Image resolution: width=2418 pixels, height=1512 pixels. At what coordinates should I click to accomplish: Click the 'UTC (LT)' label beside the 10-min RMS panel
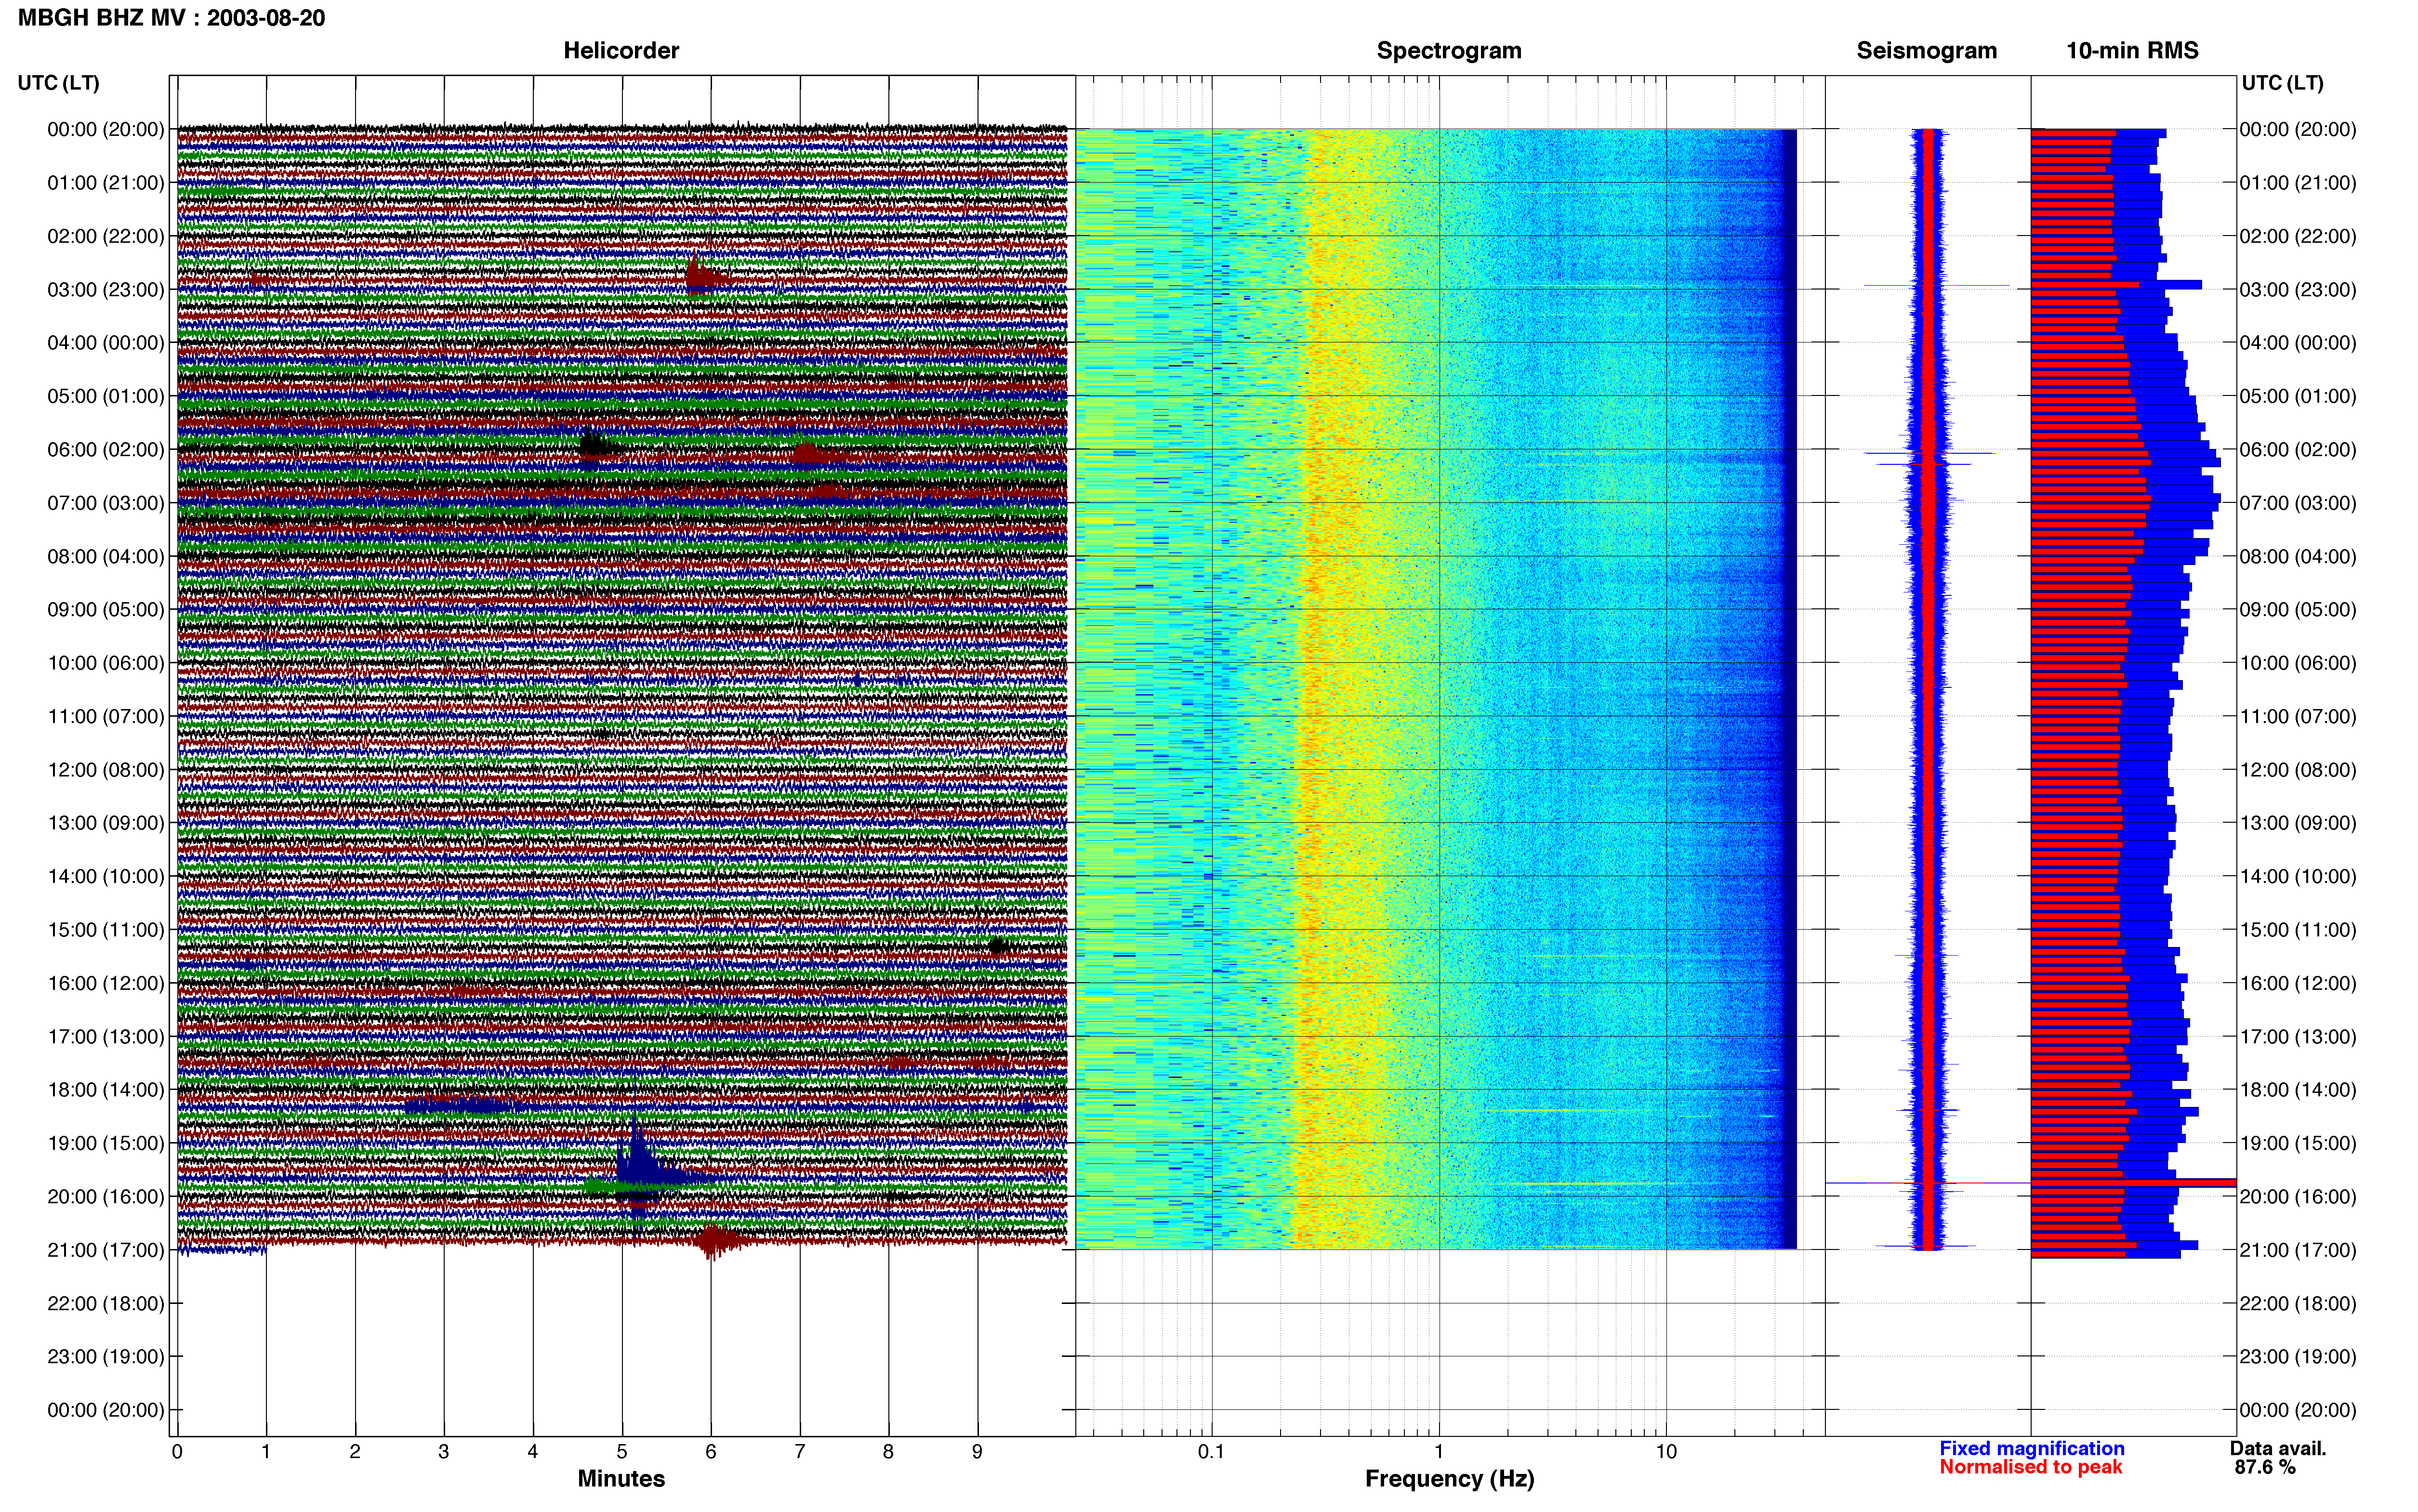2282,83
